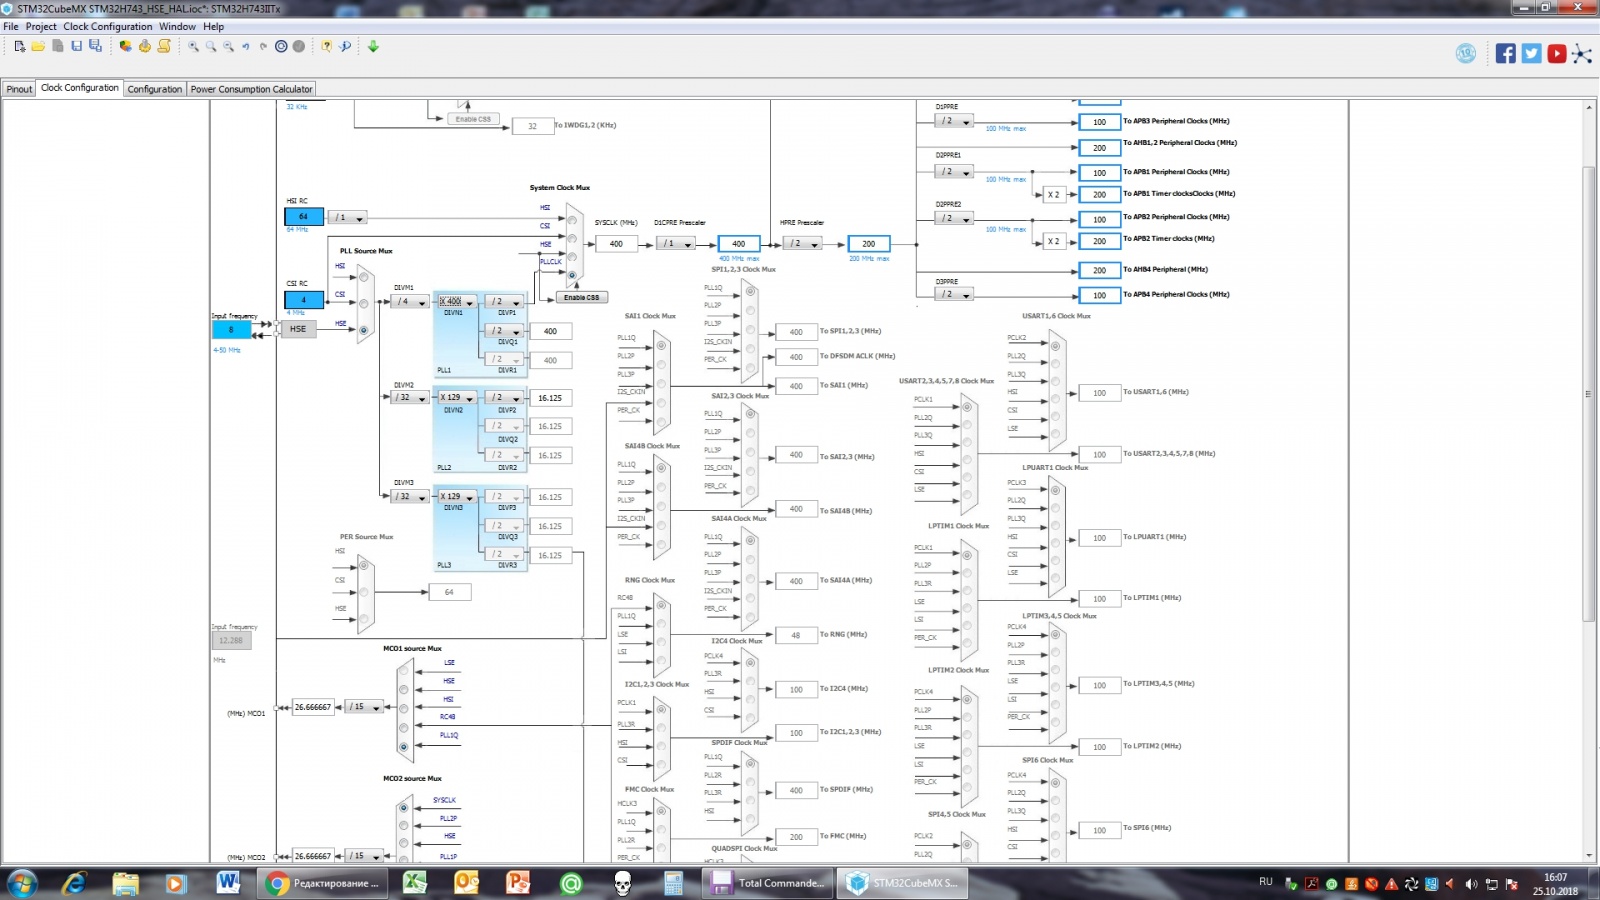
Task: Click the Help question mark toolbar icon
Action: [326, 46]
